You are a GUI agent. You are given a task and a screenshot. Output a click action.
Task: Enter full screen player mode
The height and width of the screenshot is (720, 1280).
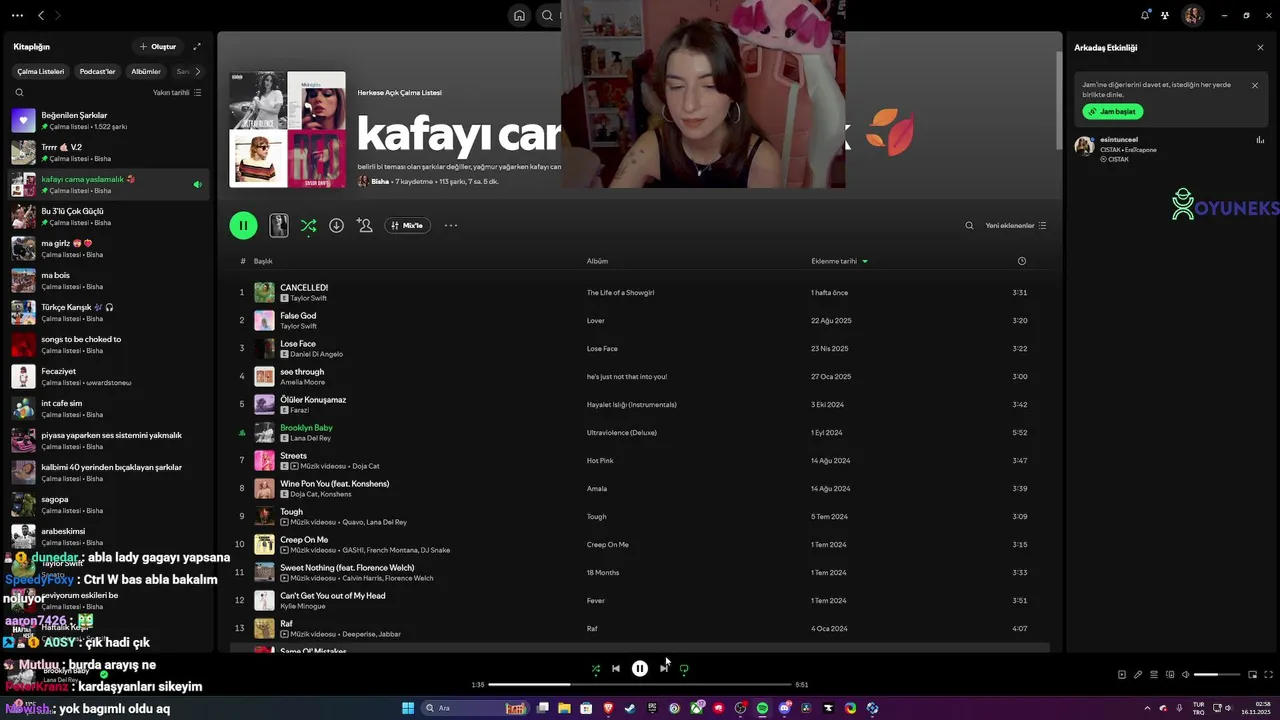point(1269,675)
